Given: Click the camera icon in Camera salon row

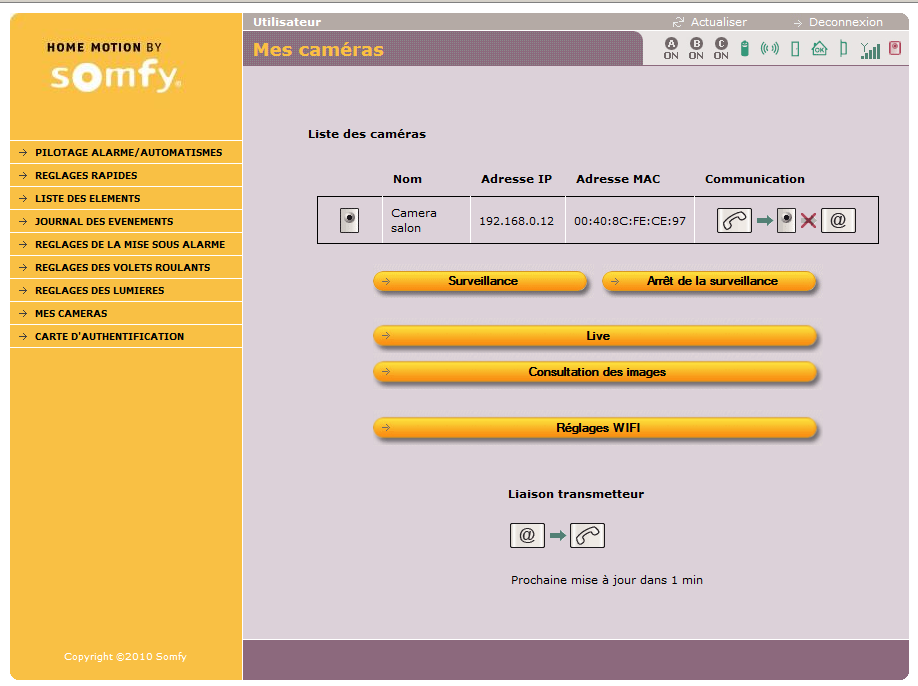Looking at the screenshot, I should tap(349, 220).
